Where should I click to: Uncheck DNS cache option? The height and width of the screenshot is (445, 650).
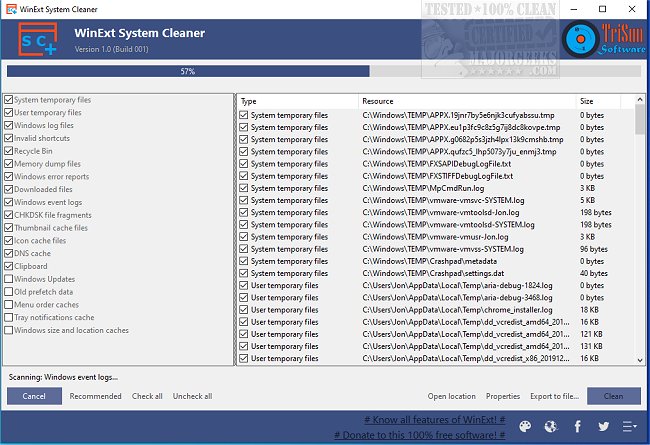[x=9, y=253]
